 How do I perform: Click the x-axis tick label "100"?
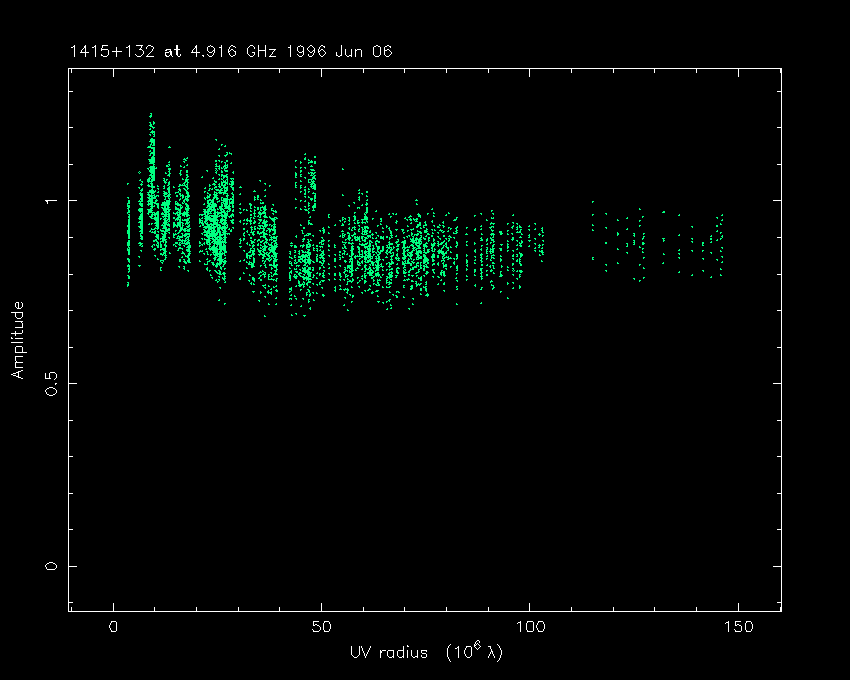(x=530, y=627)
